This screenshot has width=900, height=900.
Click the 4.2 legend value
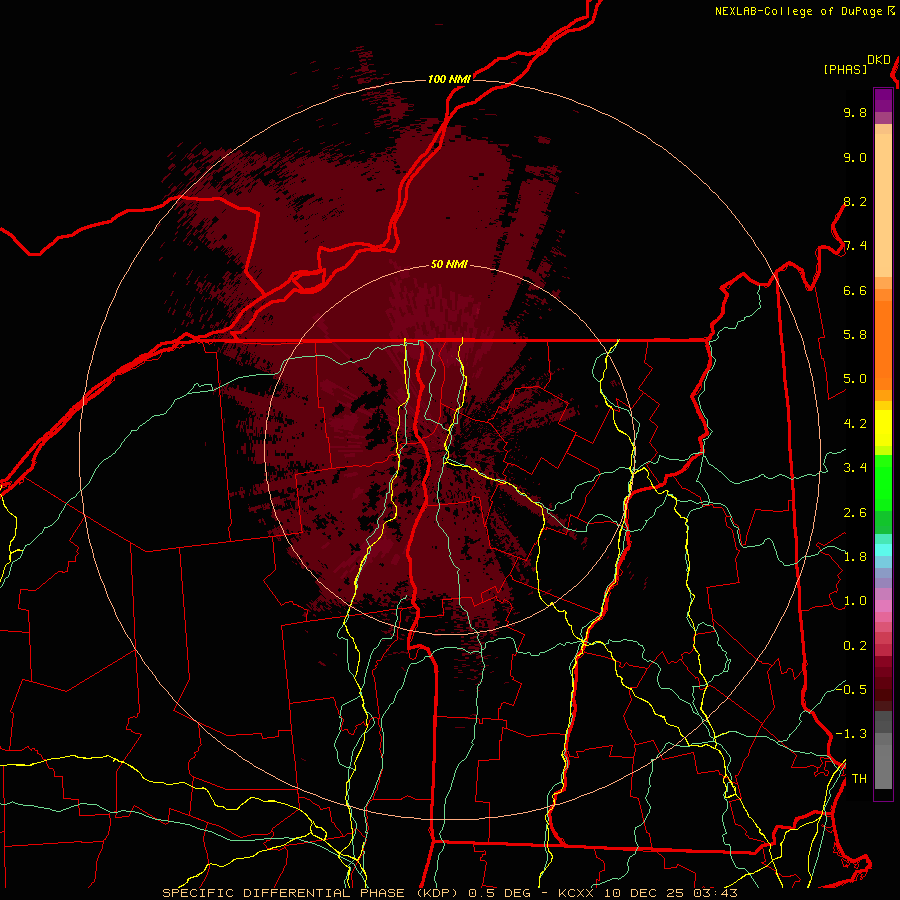(x=855, y=424)
